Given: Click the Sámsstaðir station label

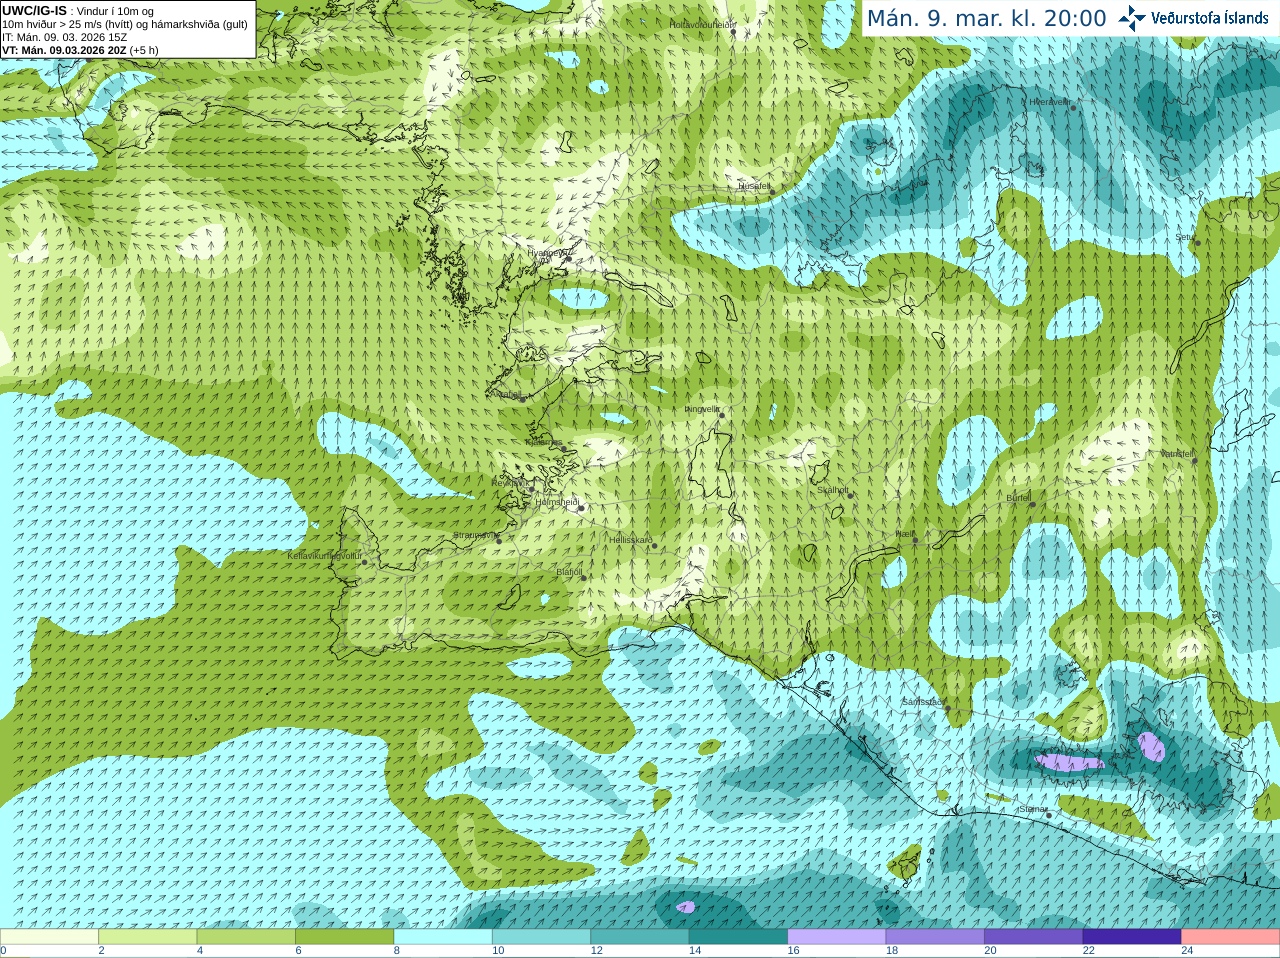Looking at the screenshot, I should coord(922,702).
